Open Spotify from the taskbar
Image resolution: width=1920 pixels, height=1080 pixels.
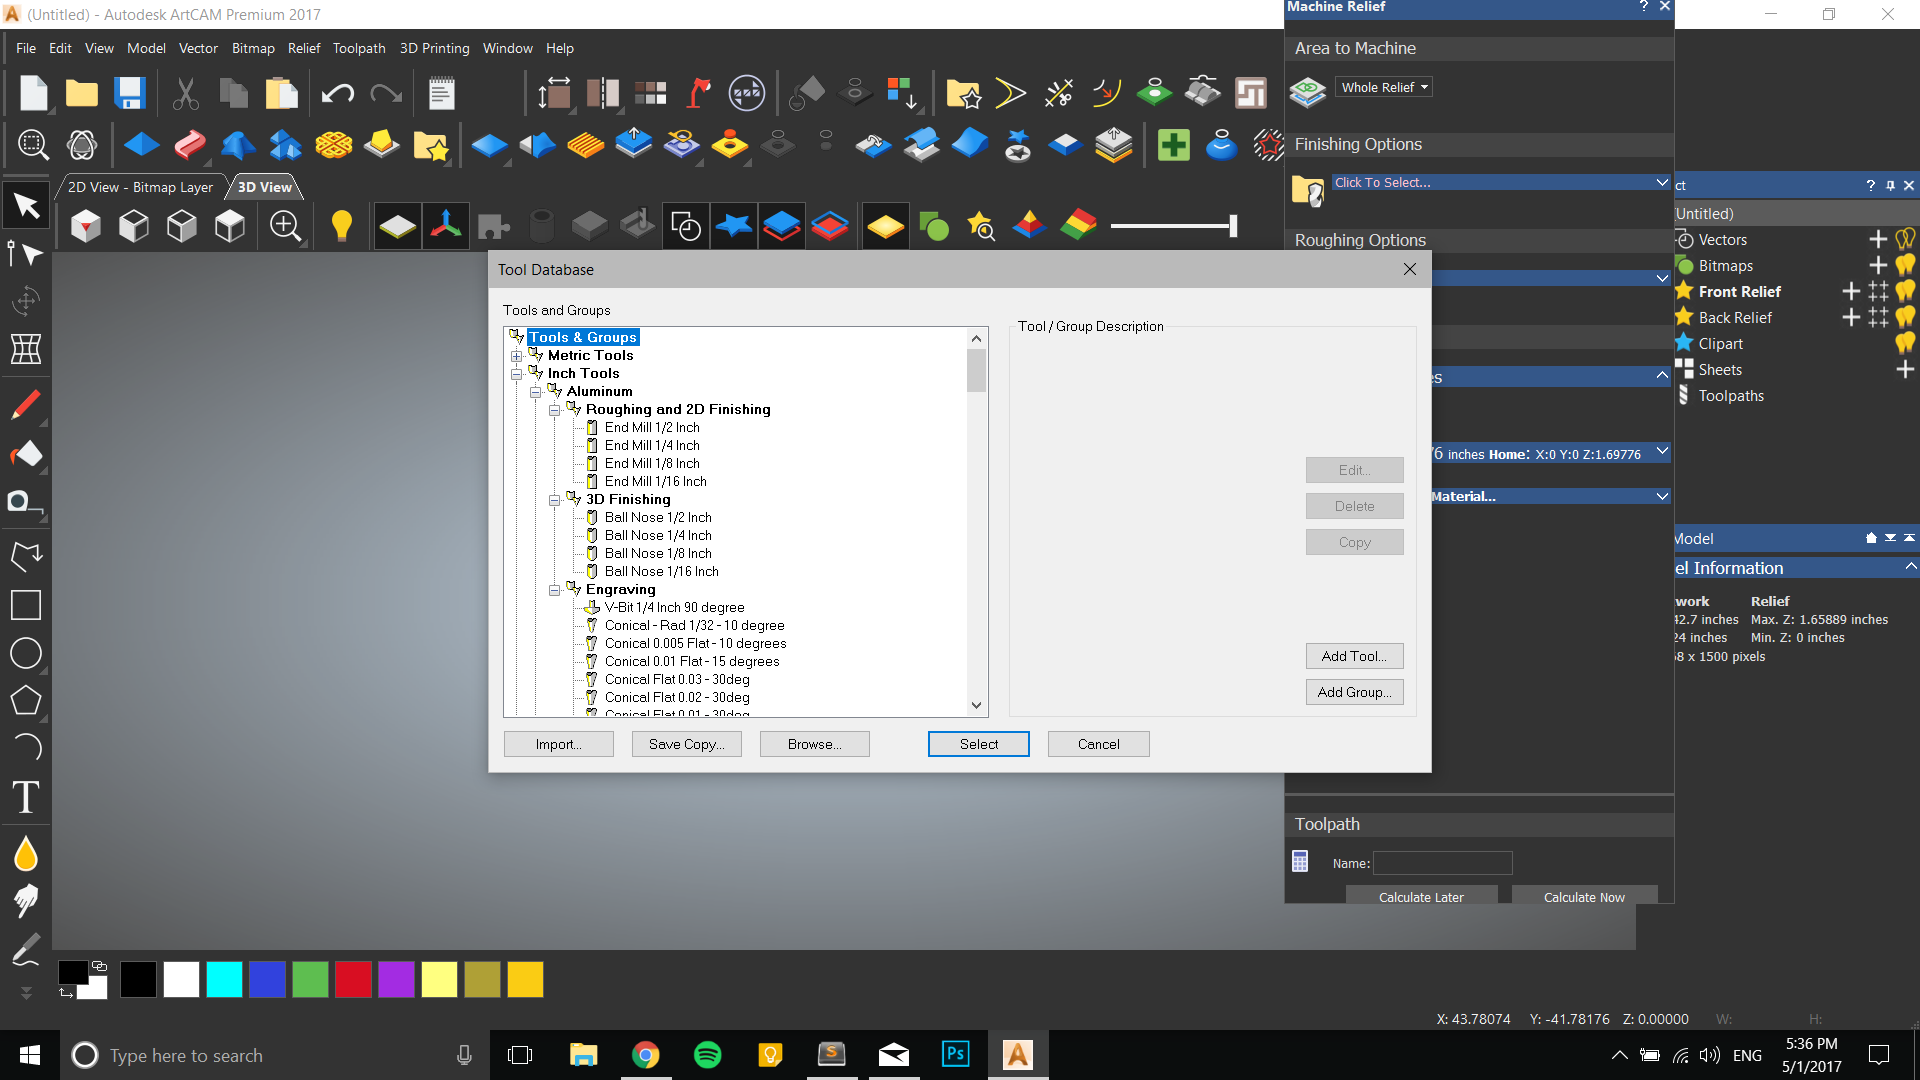(708, 1055)
